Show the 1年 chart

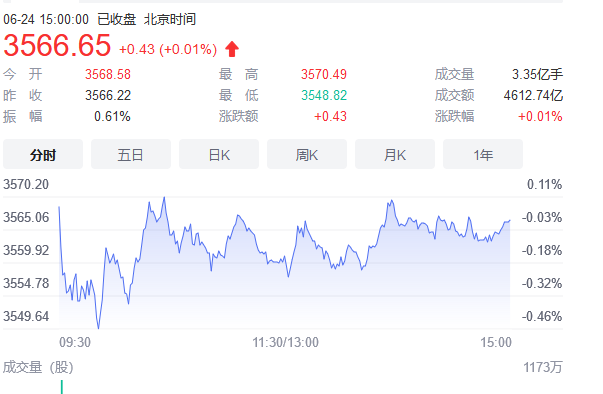pyautogui.click(x=483, y=154)
